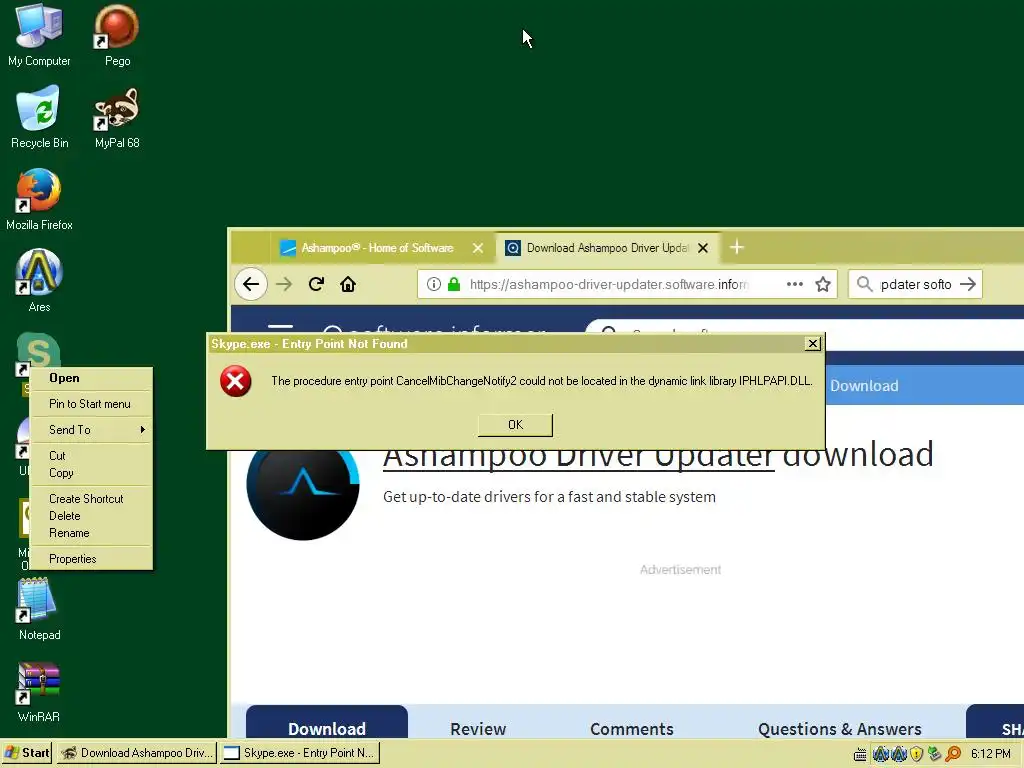Screen dimensions: 1024x768
Task: Choose Cut in the context menu
Action: tap(91, 456)
